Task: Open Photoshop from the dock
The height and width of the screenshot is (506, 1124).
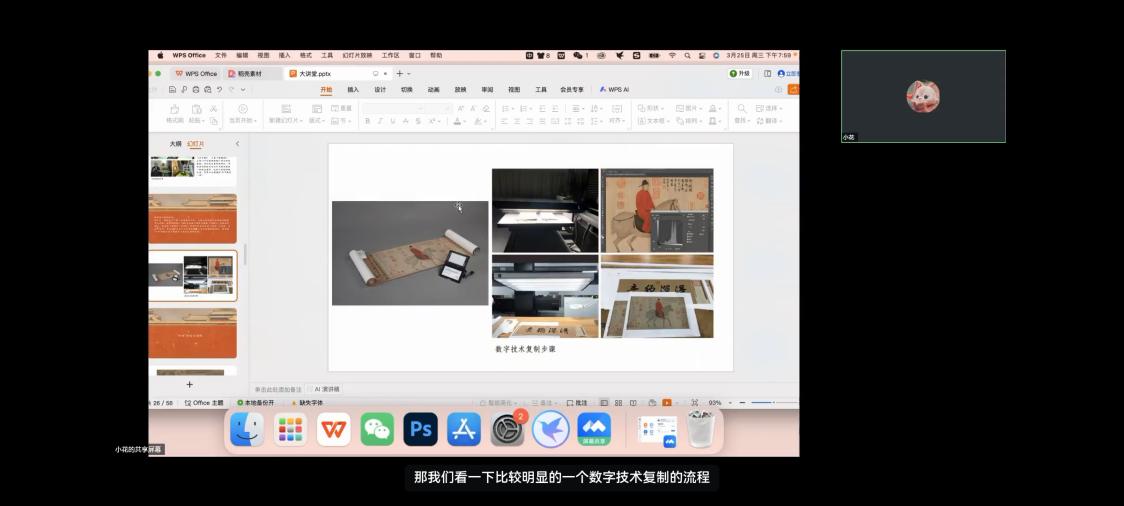Action: coord(420,430)
